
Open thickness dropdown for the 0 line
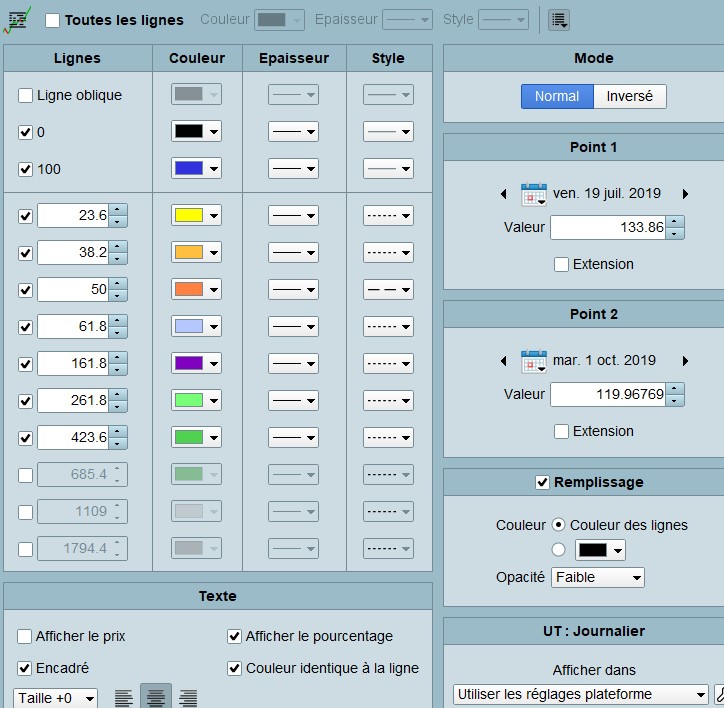tap(294, 132)
